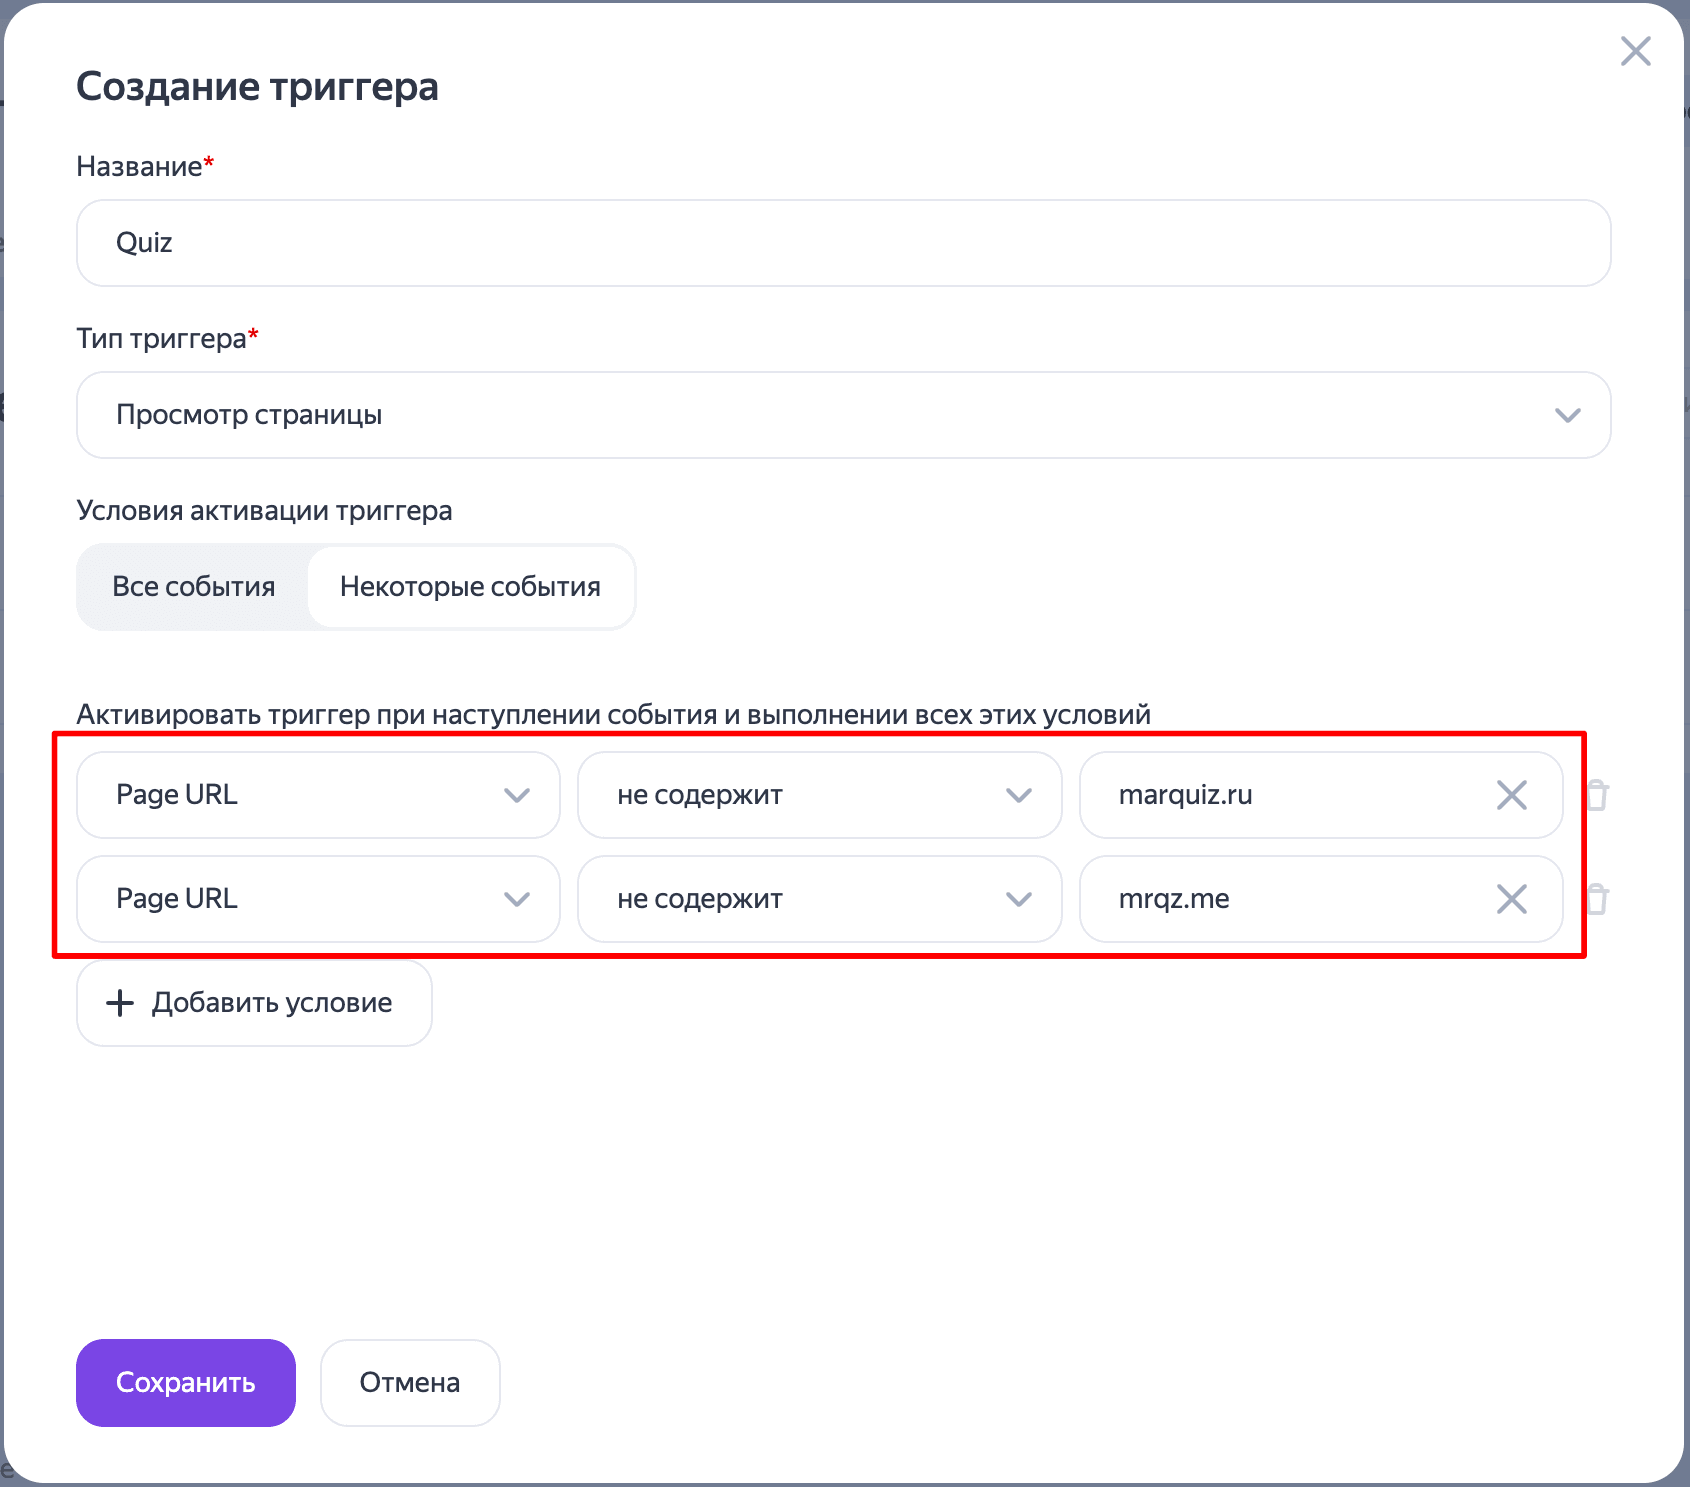Select the Все события option
Viewport: 1690px width, 1487px height.
(x=193, y=587)
